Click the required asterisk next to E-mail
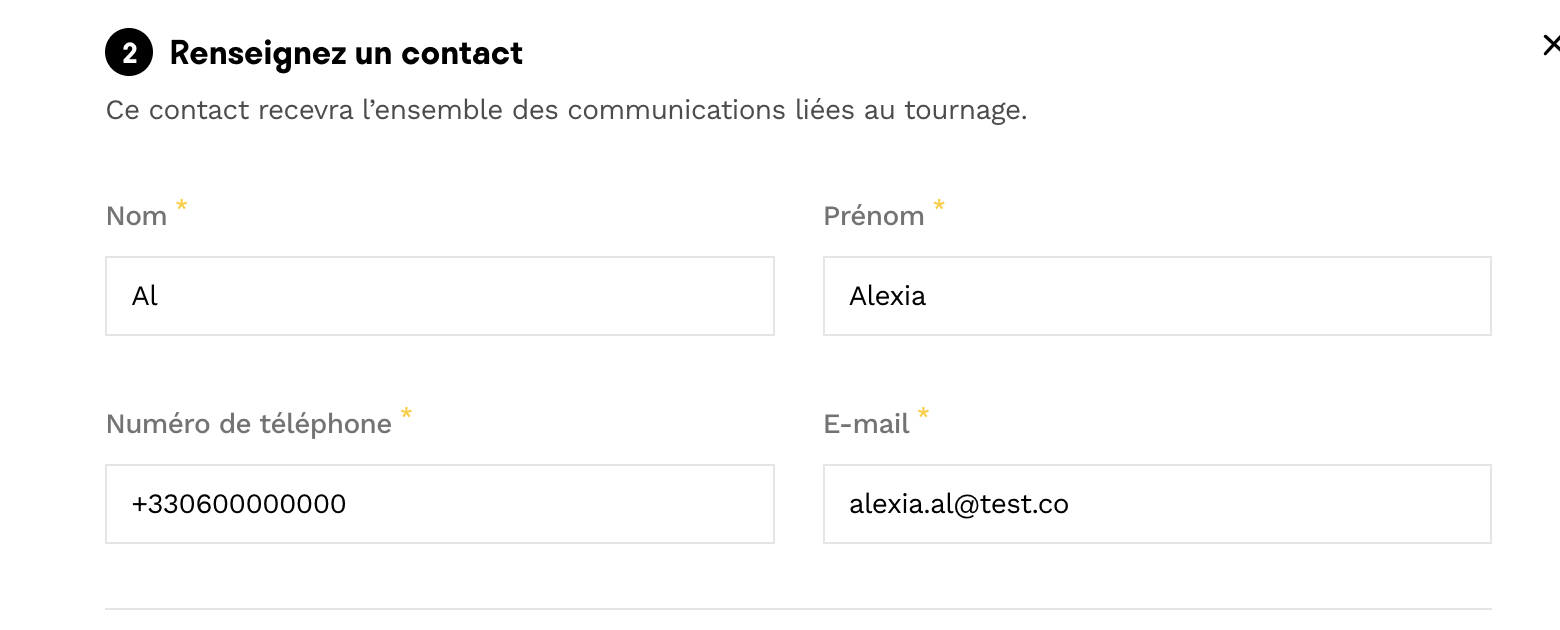 point(923,414)
